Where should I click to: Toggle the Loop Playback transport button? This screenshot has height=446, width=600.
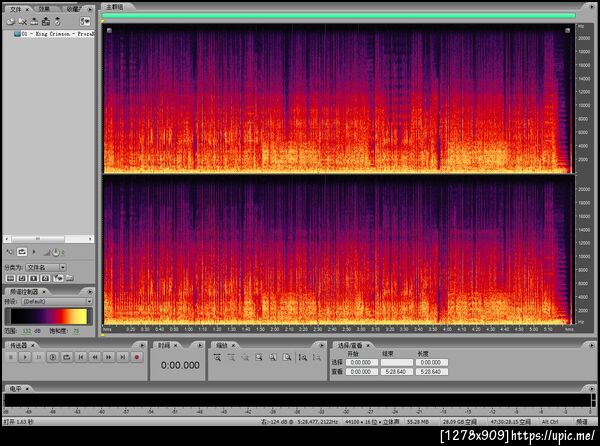point(67,356)
